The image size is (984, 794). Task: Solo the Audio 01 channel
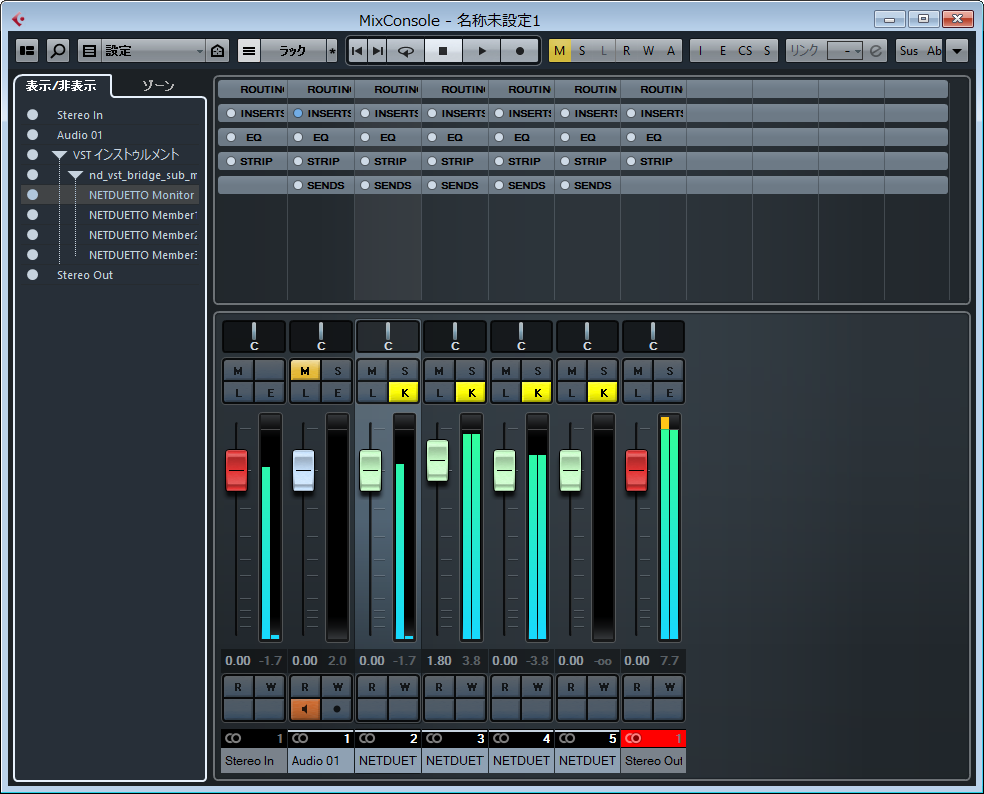(x=338, y=371)
